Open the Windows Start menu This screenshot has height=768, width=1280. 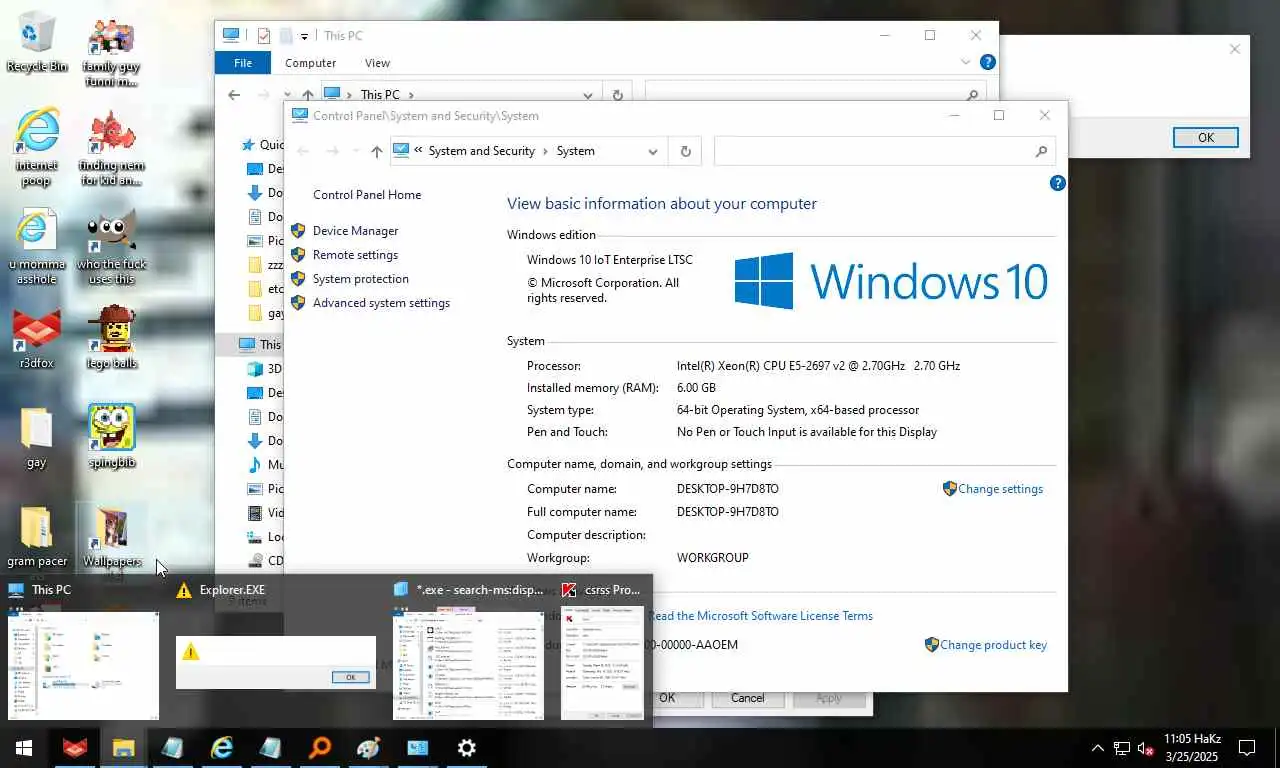tap(24, 747)
